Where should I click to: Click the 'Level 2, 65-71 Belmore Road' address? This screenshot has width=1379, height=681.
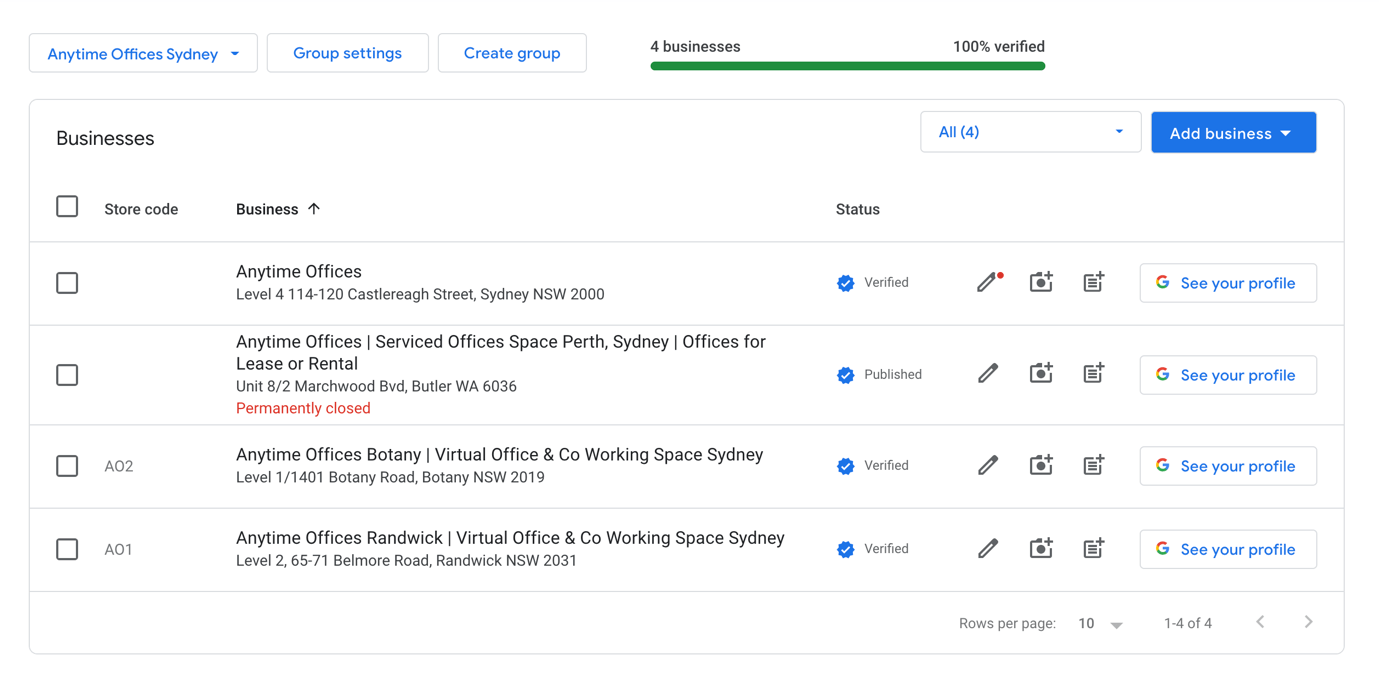click(406, 560)
